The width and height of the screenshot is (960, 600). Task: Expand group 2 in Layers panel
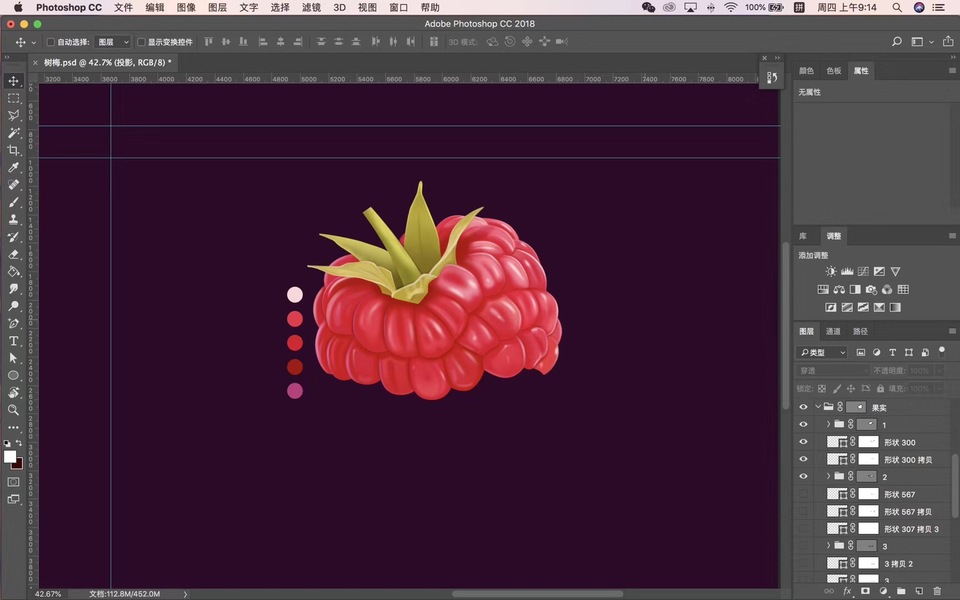(x=828, y=476)
